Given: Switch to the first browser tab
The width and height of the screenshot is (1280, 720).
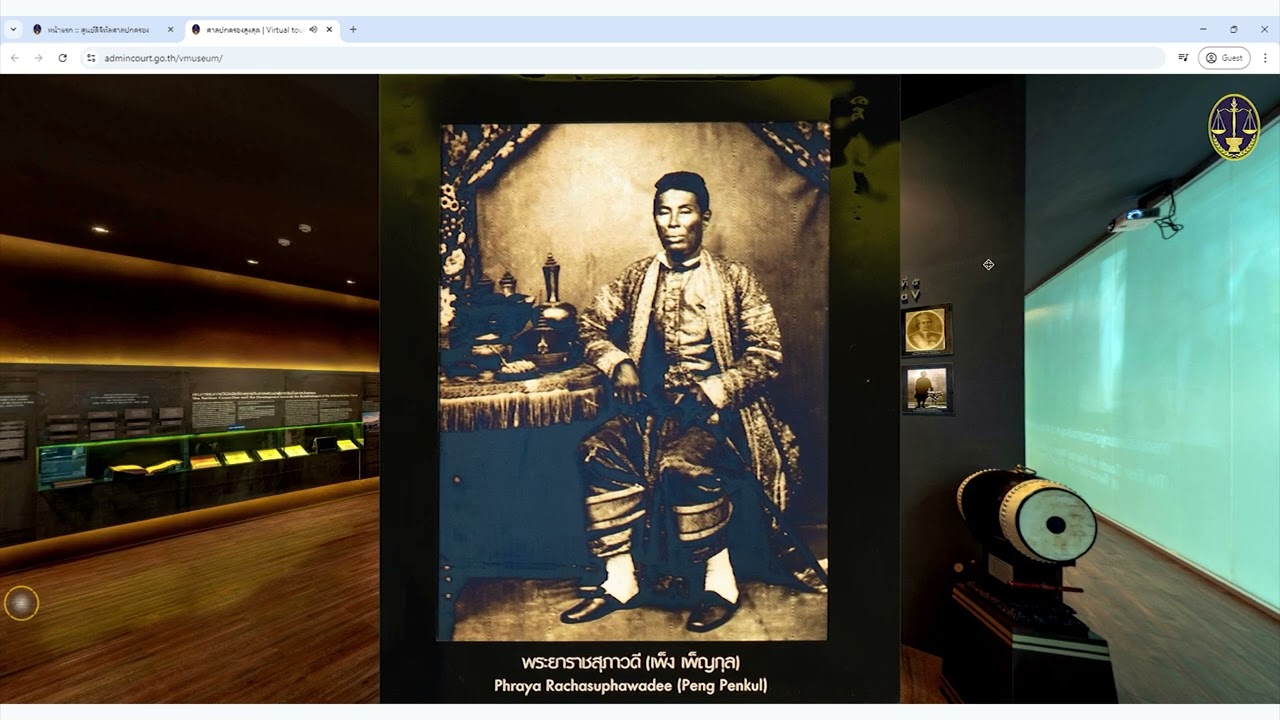Looking at the screenshot, I should 103,30.
